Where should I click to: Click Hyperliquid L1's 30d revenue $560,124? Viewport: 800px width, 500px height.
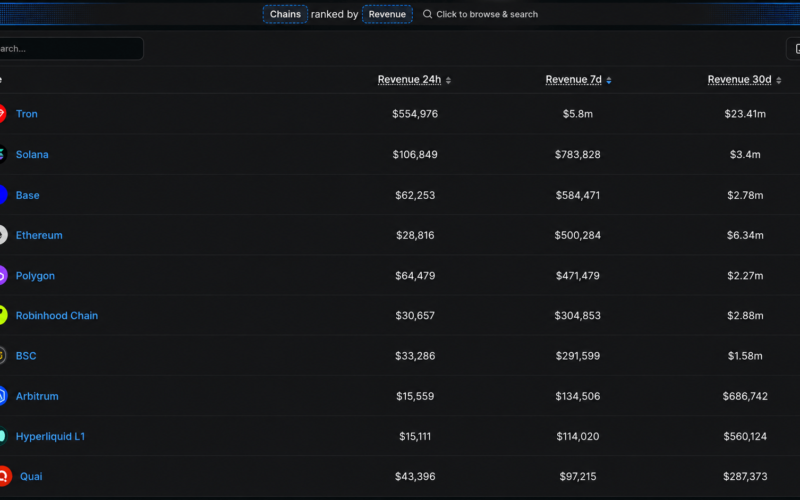745,436
